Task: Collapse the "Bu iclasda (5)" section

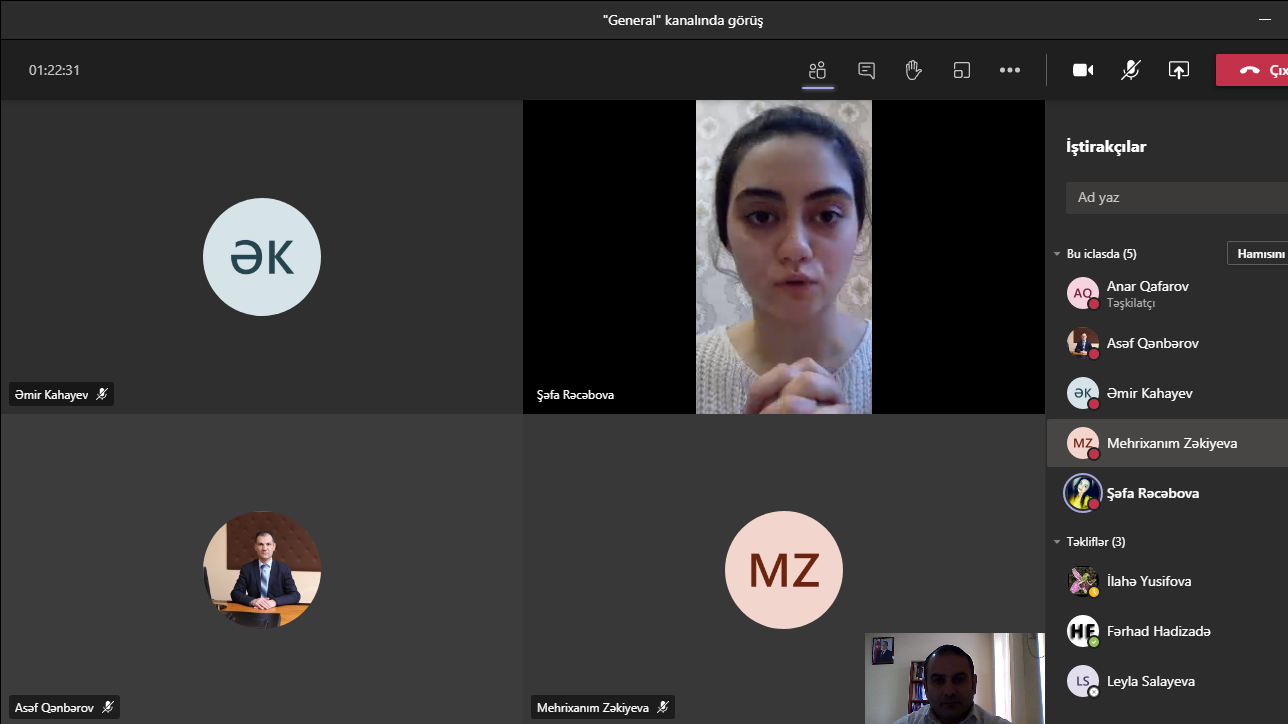Action: click(1057, 254)
